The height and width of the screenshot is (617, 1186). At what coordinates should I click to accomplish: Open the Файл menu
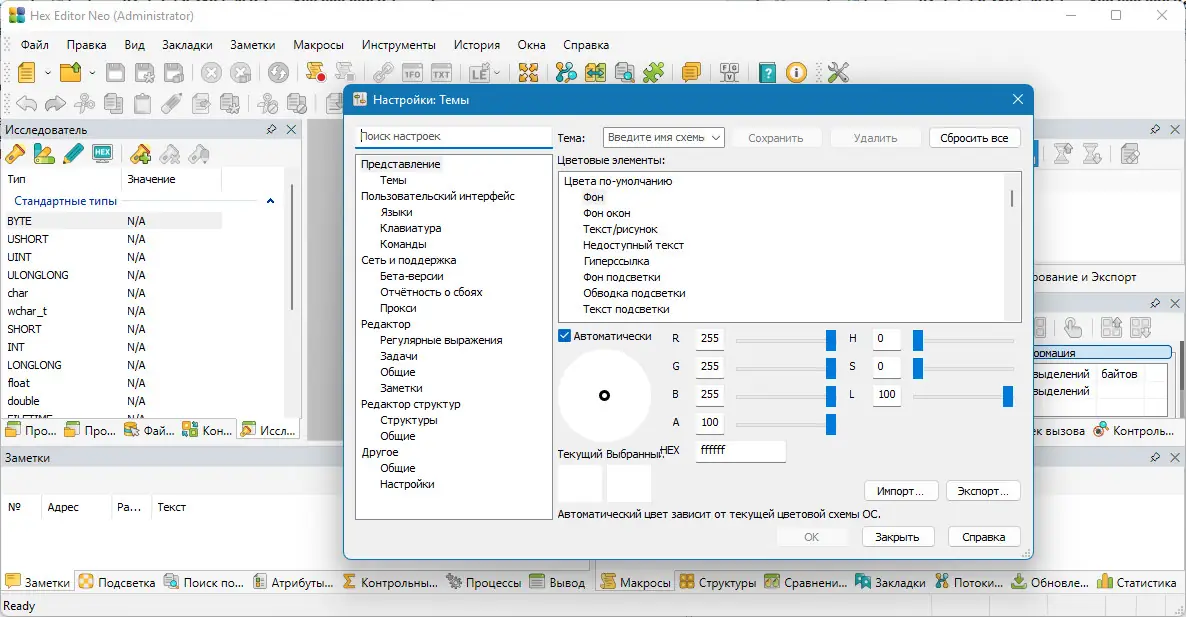(x=35, y=45)
